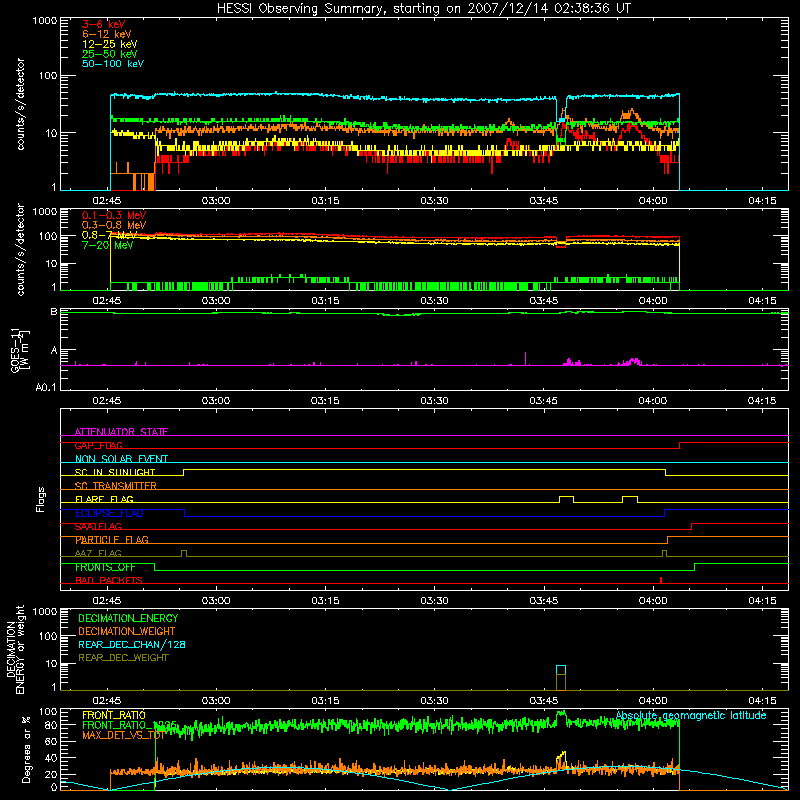
Task: Click the magenta GOES spike before 03:45
Action: [x=526, y=358]
